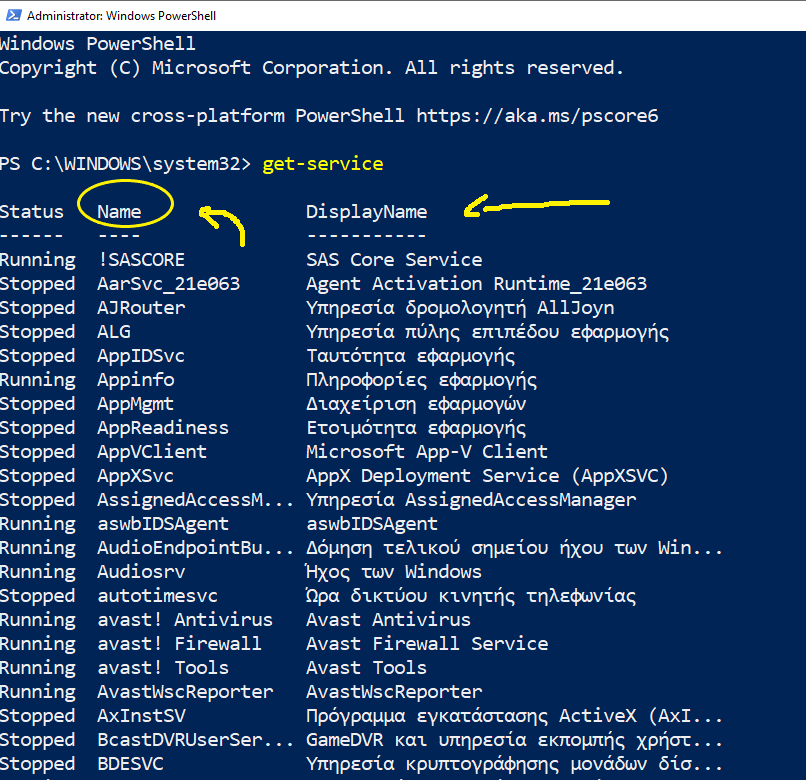Click the typed get-service command
The width and height of the screenshot is (806, 780).
[322, 164]
